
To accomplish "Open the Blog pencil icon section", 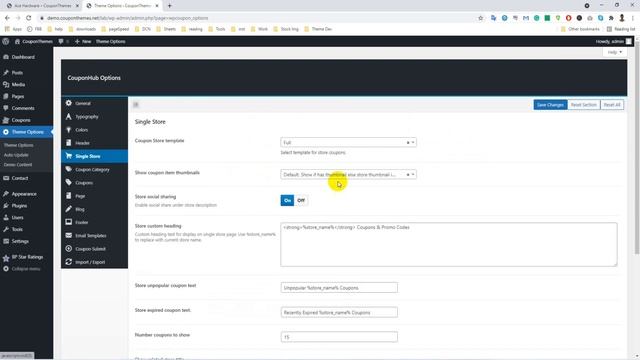I will pyautogui.click(x=69, y=209).
